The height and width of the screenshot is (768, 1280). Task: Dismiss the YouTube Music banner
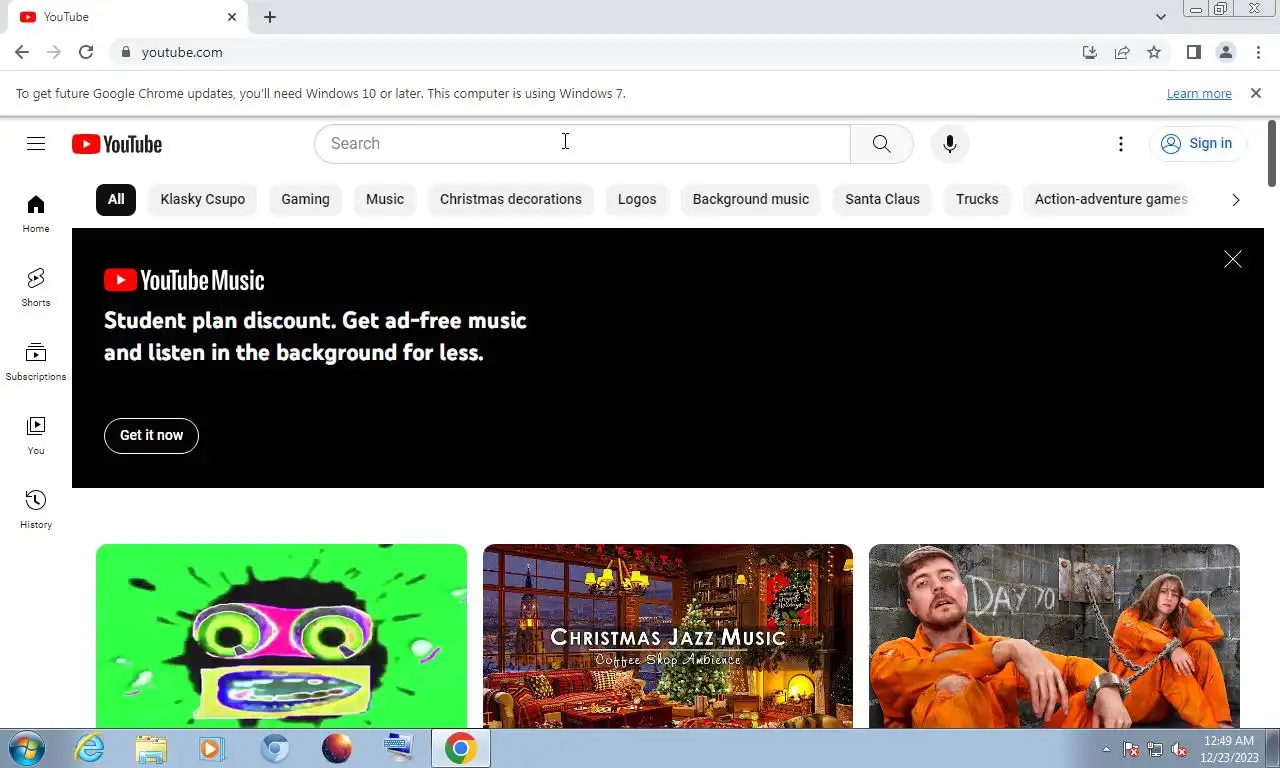point(1233,259)
